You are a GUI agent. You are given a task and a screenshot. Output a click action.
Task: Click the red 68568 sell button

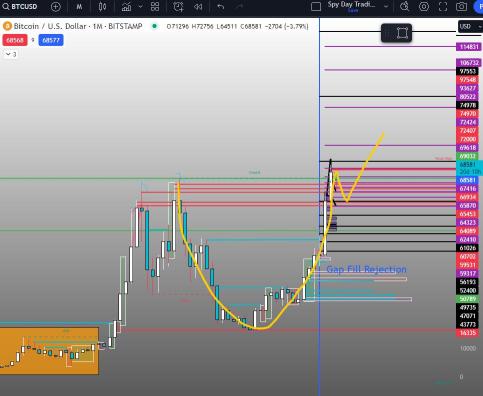coord(15,40)
